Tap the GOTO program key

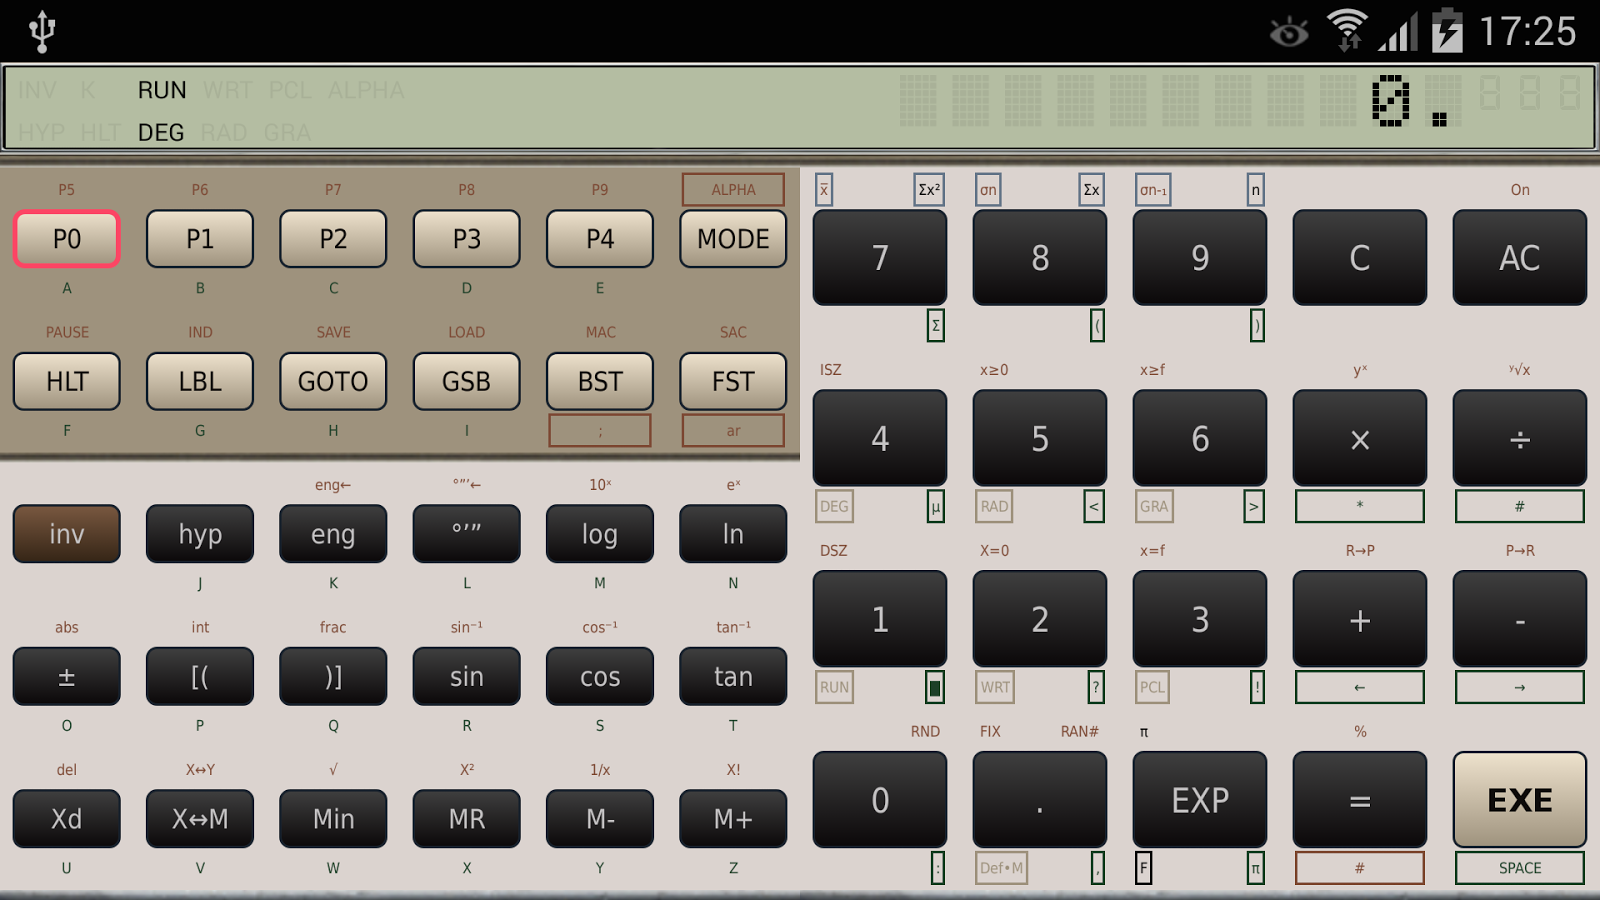pos(333,381)
